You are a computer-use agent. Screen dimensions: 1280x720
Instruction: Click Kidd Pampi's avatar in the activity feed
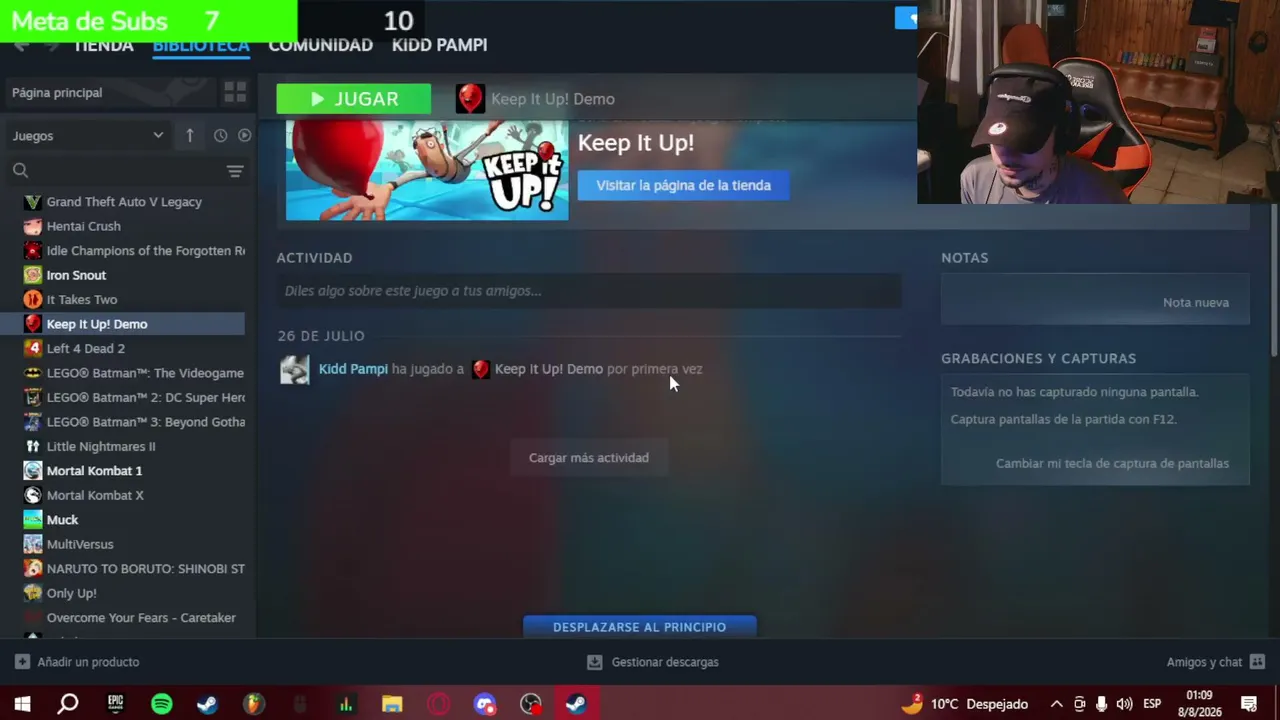(x=294, y=369)
